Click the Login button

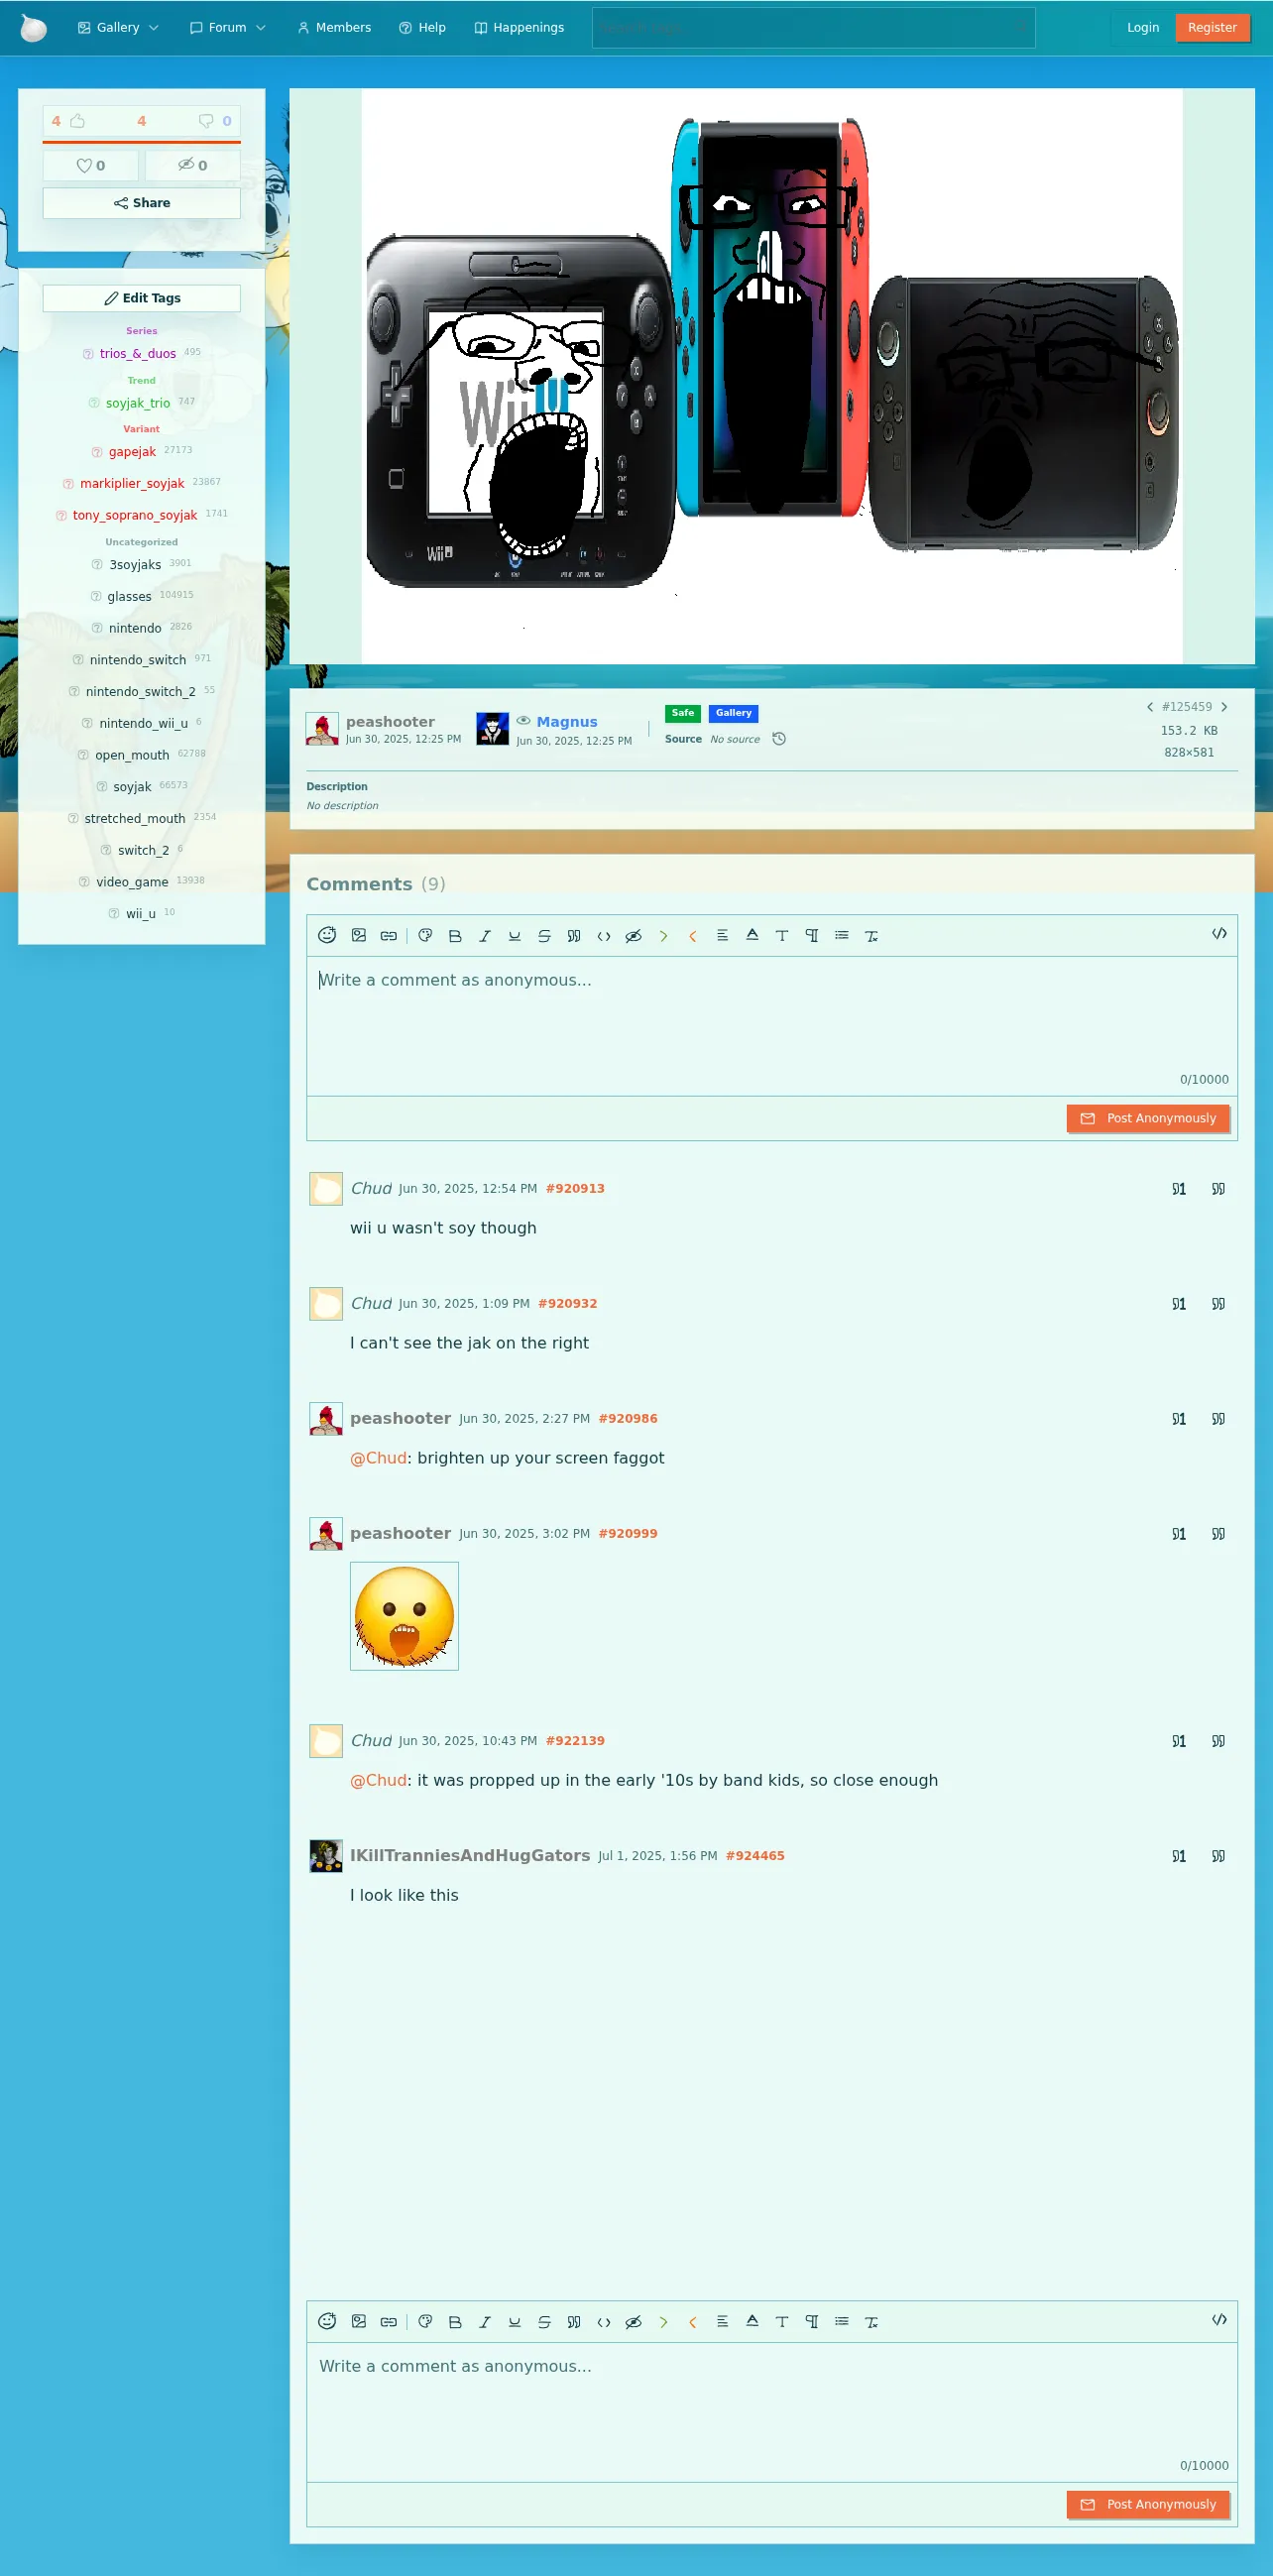tap(1143, 28)
